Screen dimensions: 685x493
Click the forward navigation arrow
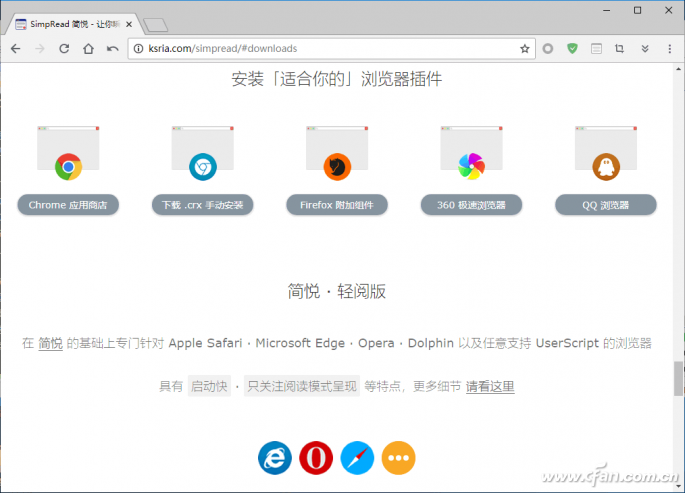(x=40, y=48)
